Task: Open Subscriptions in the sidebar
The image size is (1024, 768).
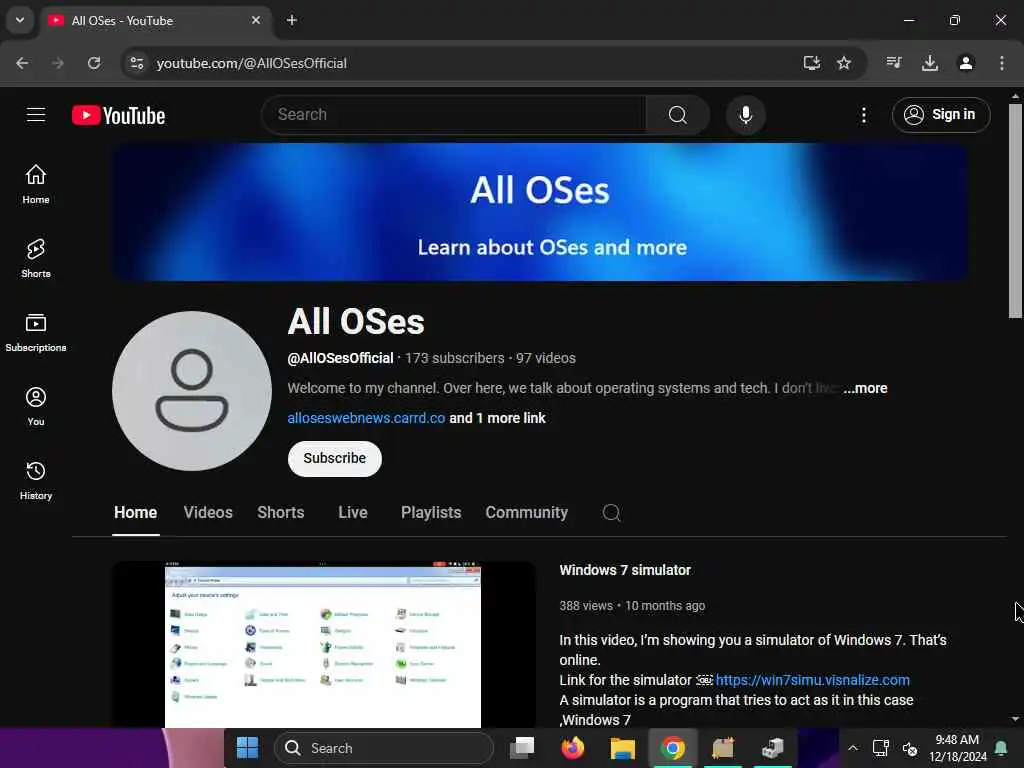Action: (36, 332)
